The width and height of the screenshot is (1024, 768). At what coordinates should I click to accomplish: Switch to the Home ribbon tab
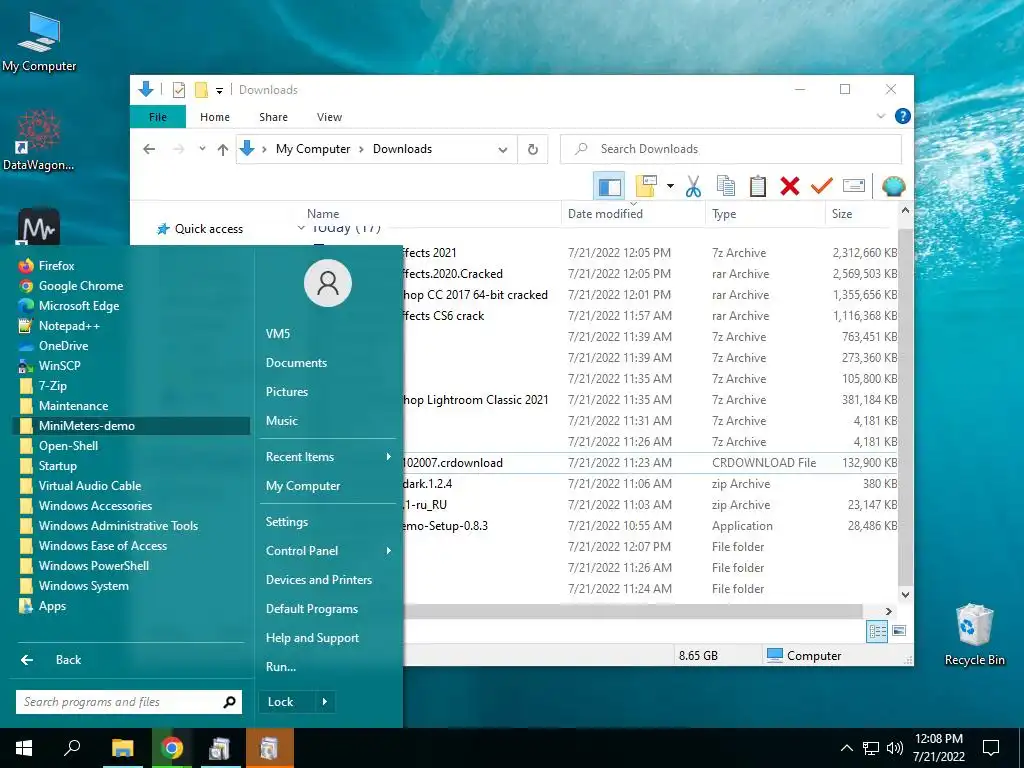215,117
